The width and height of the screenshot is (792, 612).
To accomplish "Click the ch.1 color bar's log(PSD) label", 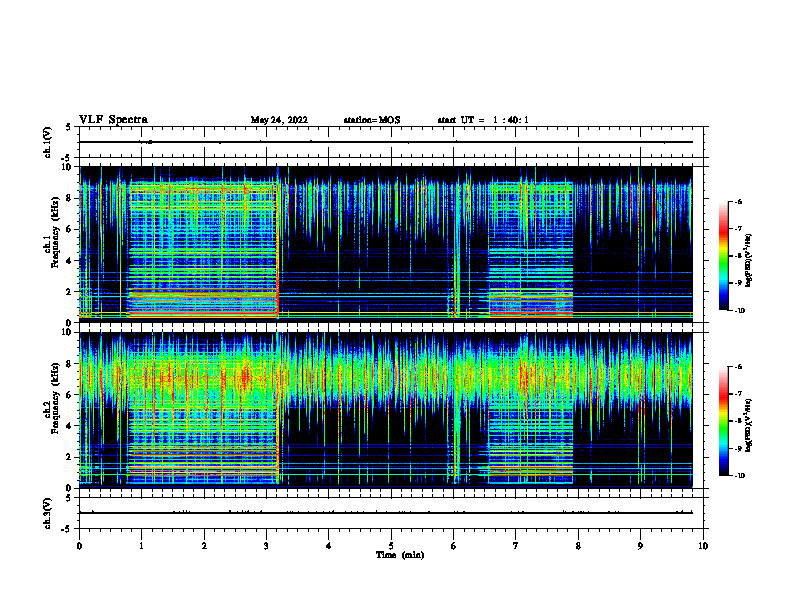I will 749,261.
